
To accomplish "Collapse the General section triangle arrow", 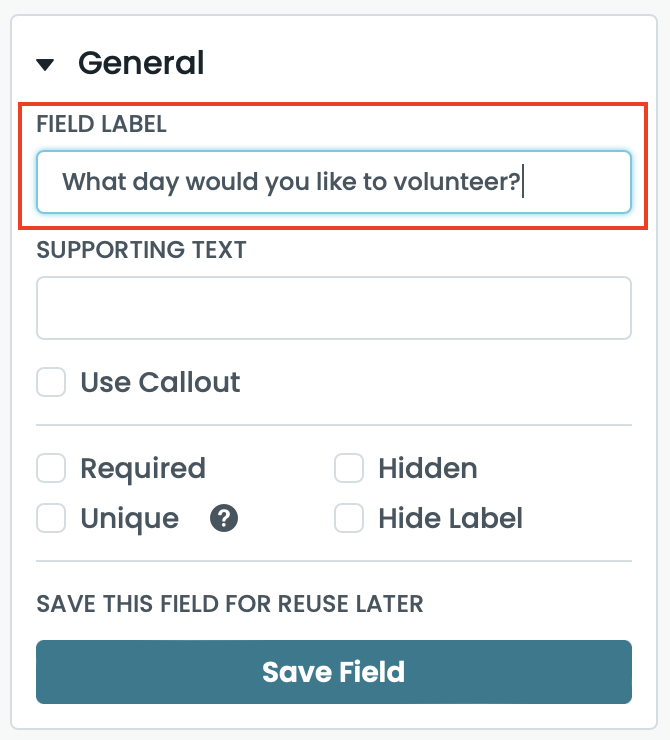I will coord(45,65).
